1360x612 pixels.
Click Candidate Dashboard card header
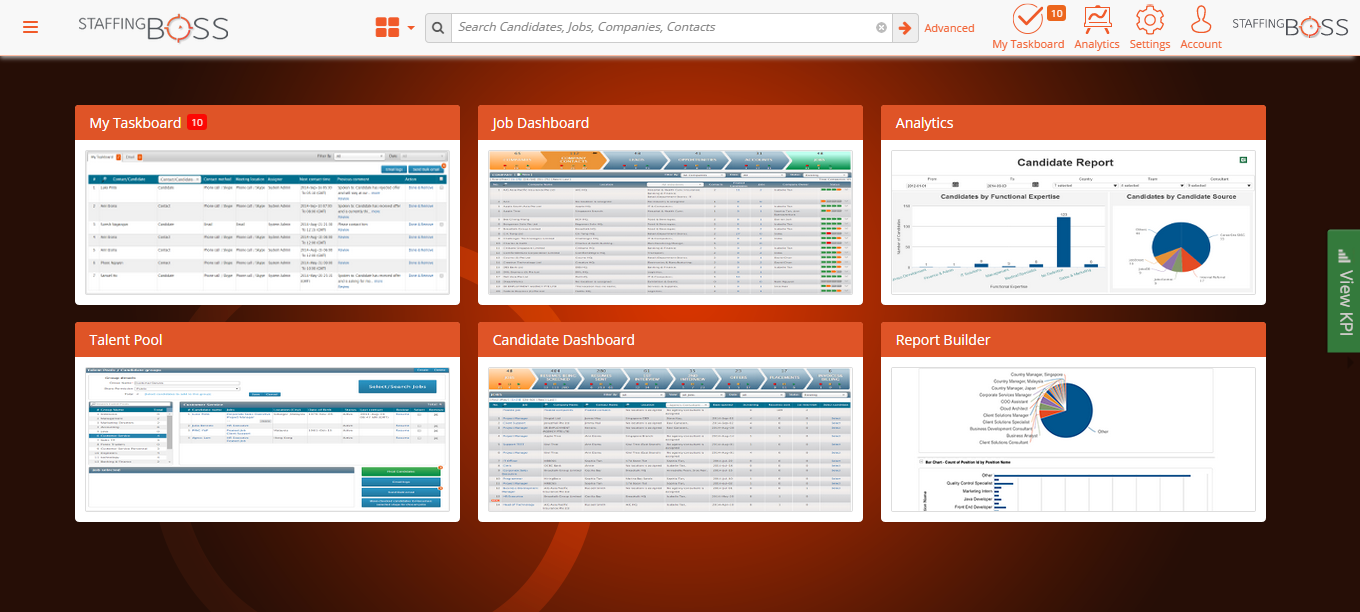tap(670, 340)
